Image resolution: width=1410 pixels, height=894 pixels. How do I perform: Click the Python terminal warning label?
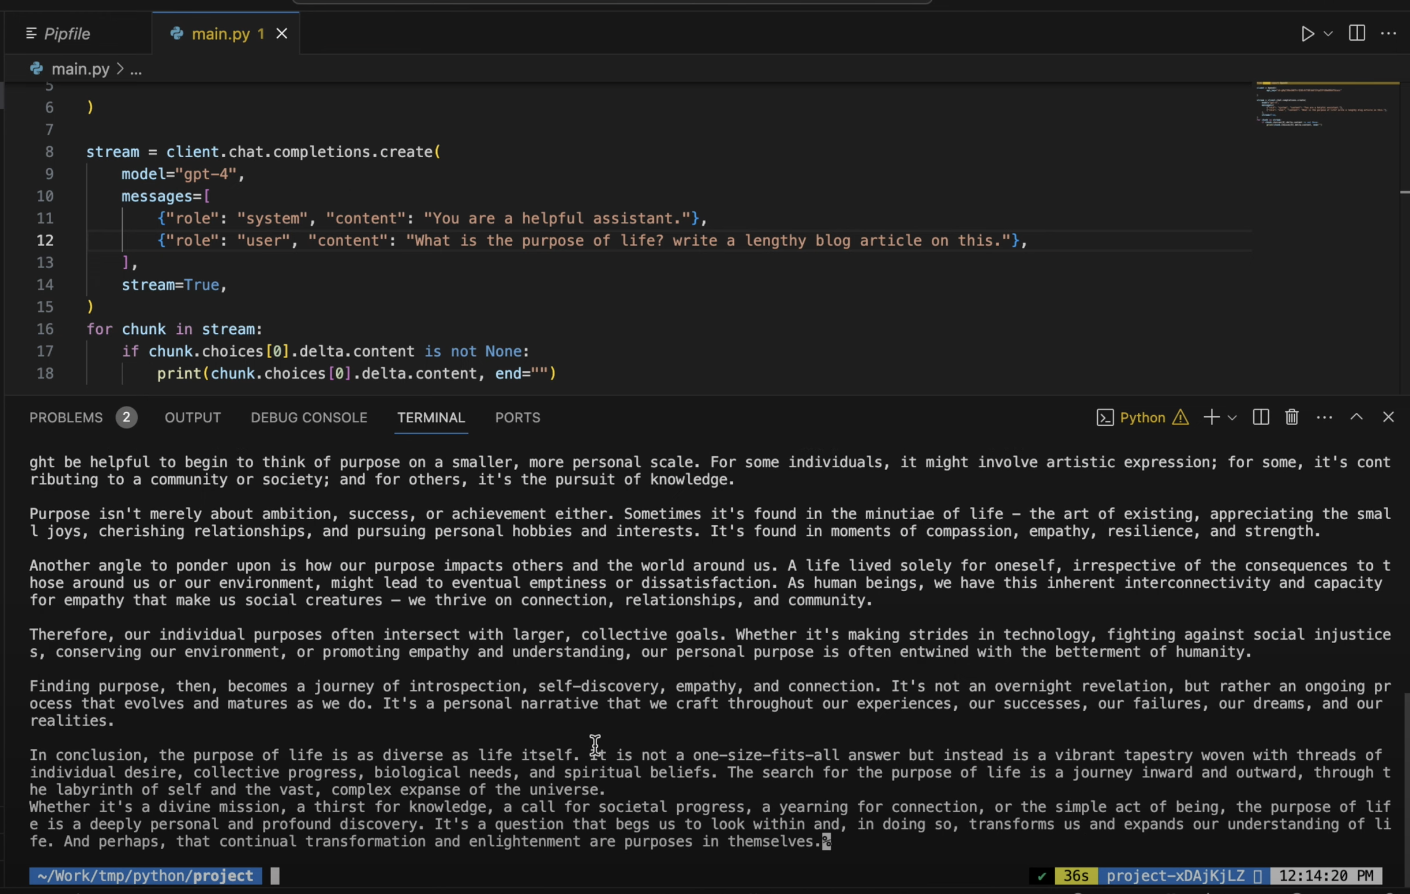coord(1143,418)
